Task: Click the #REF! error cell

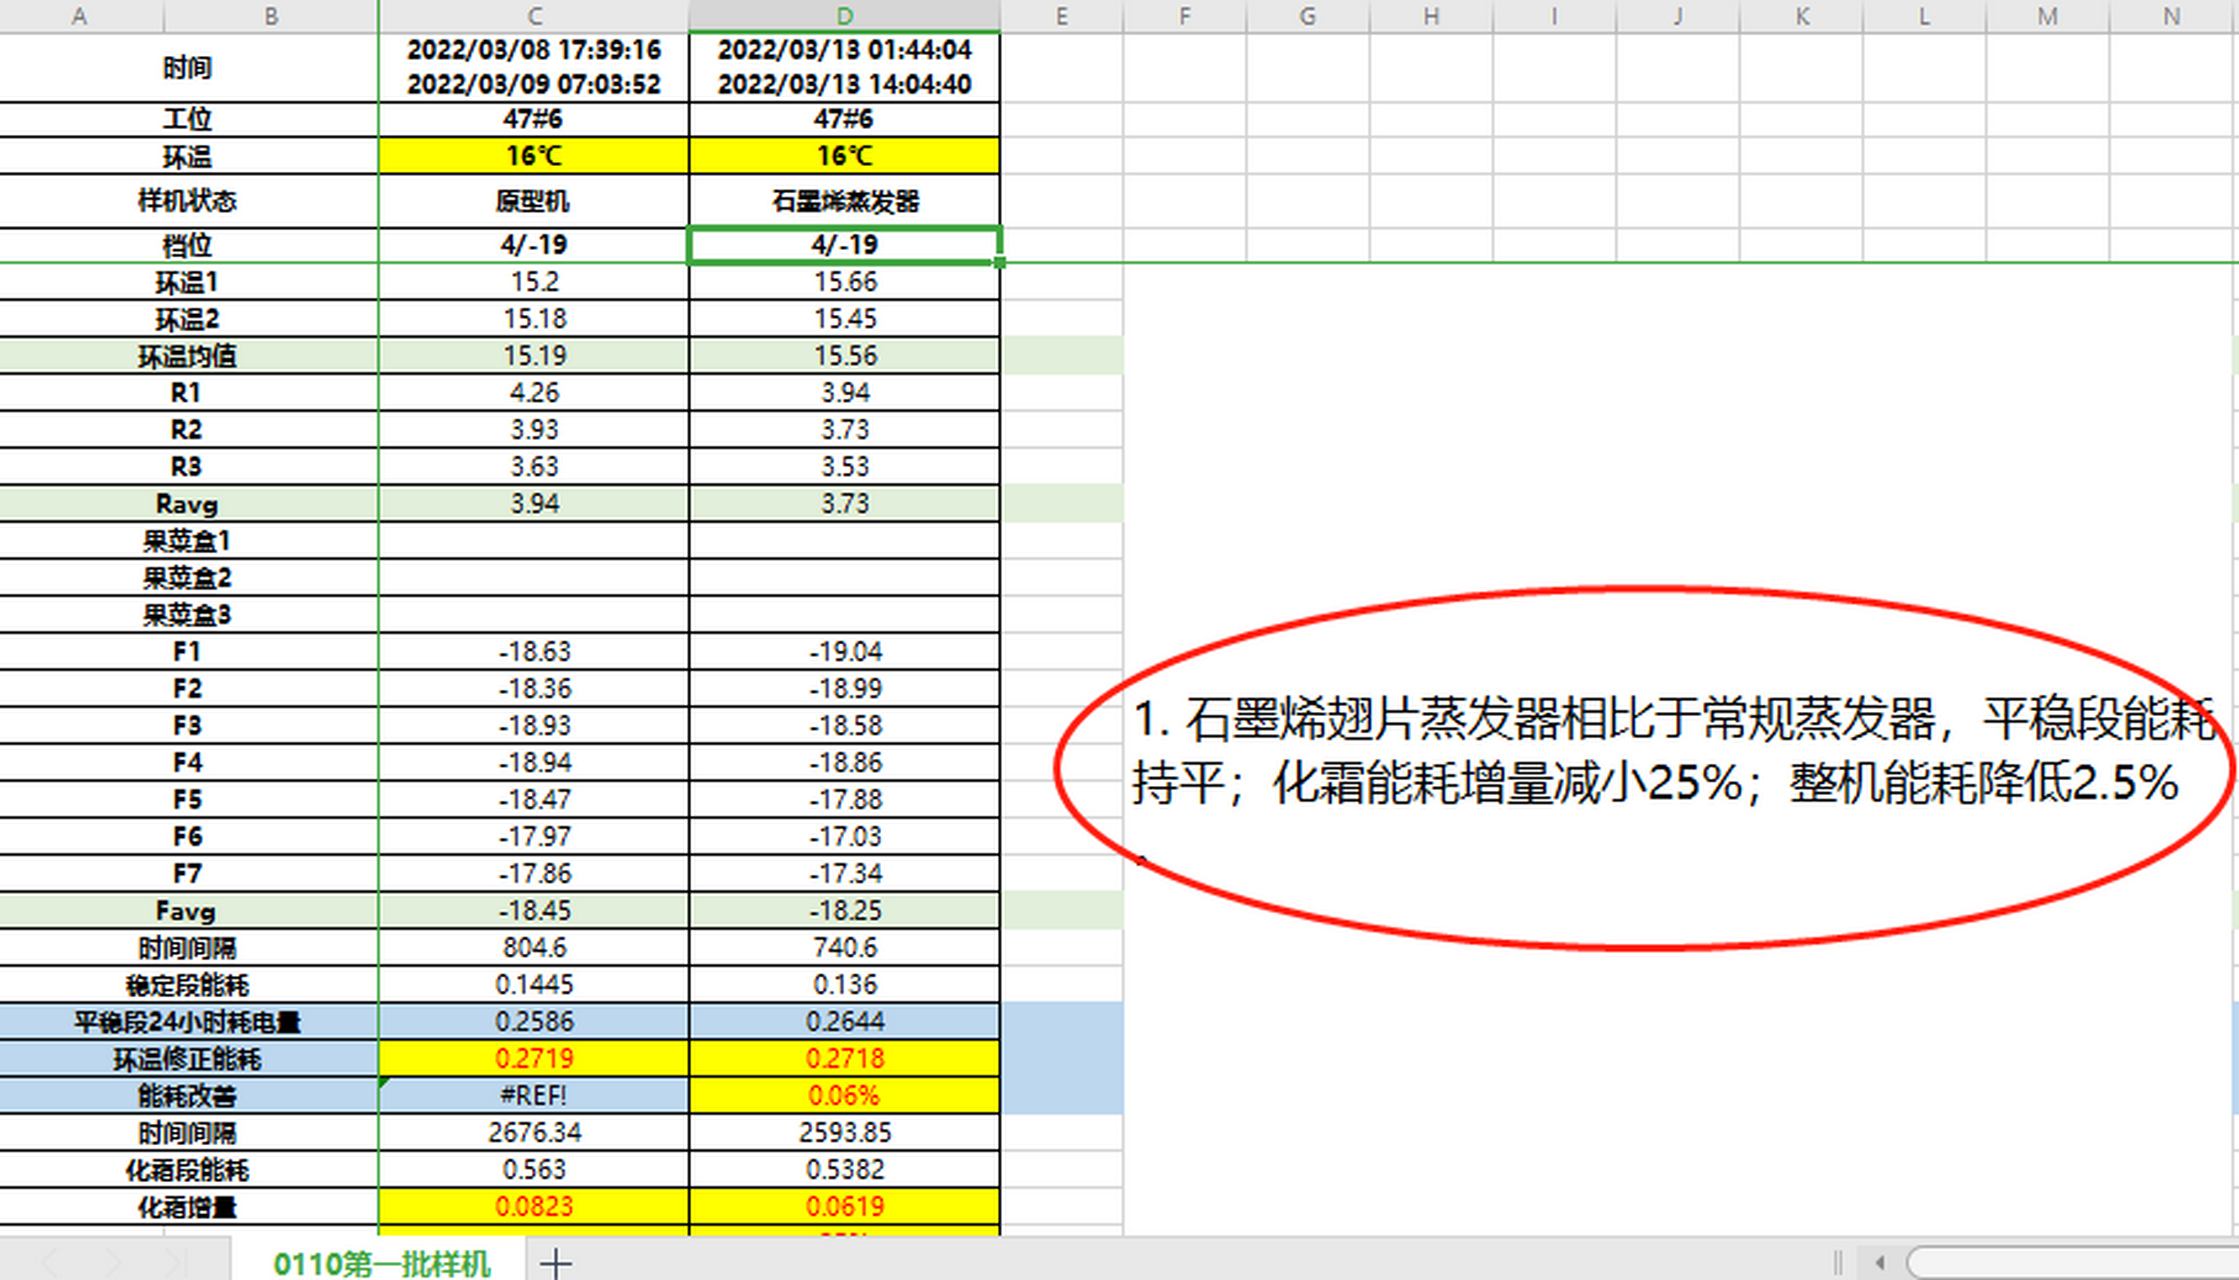Action: [534, 1096]
